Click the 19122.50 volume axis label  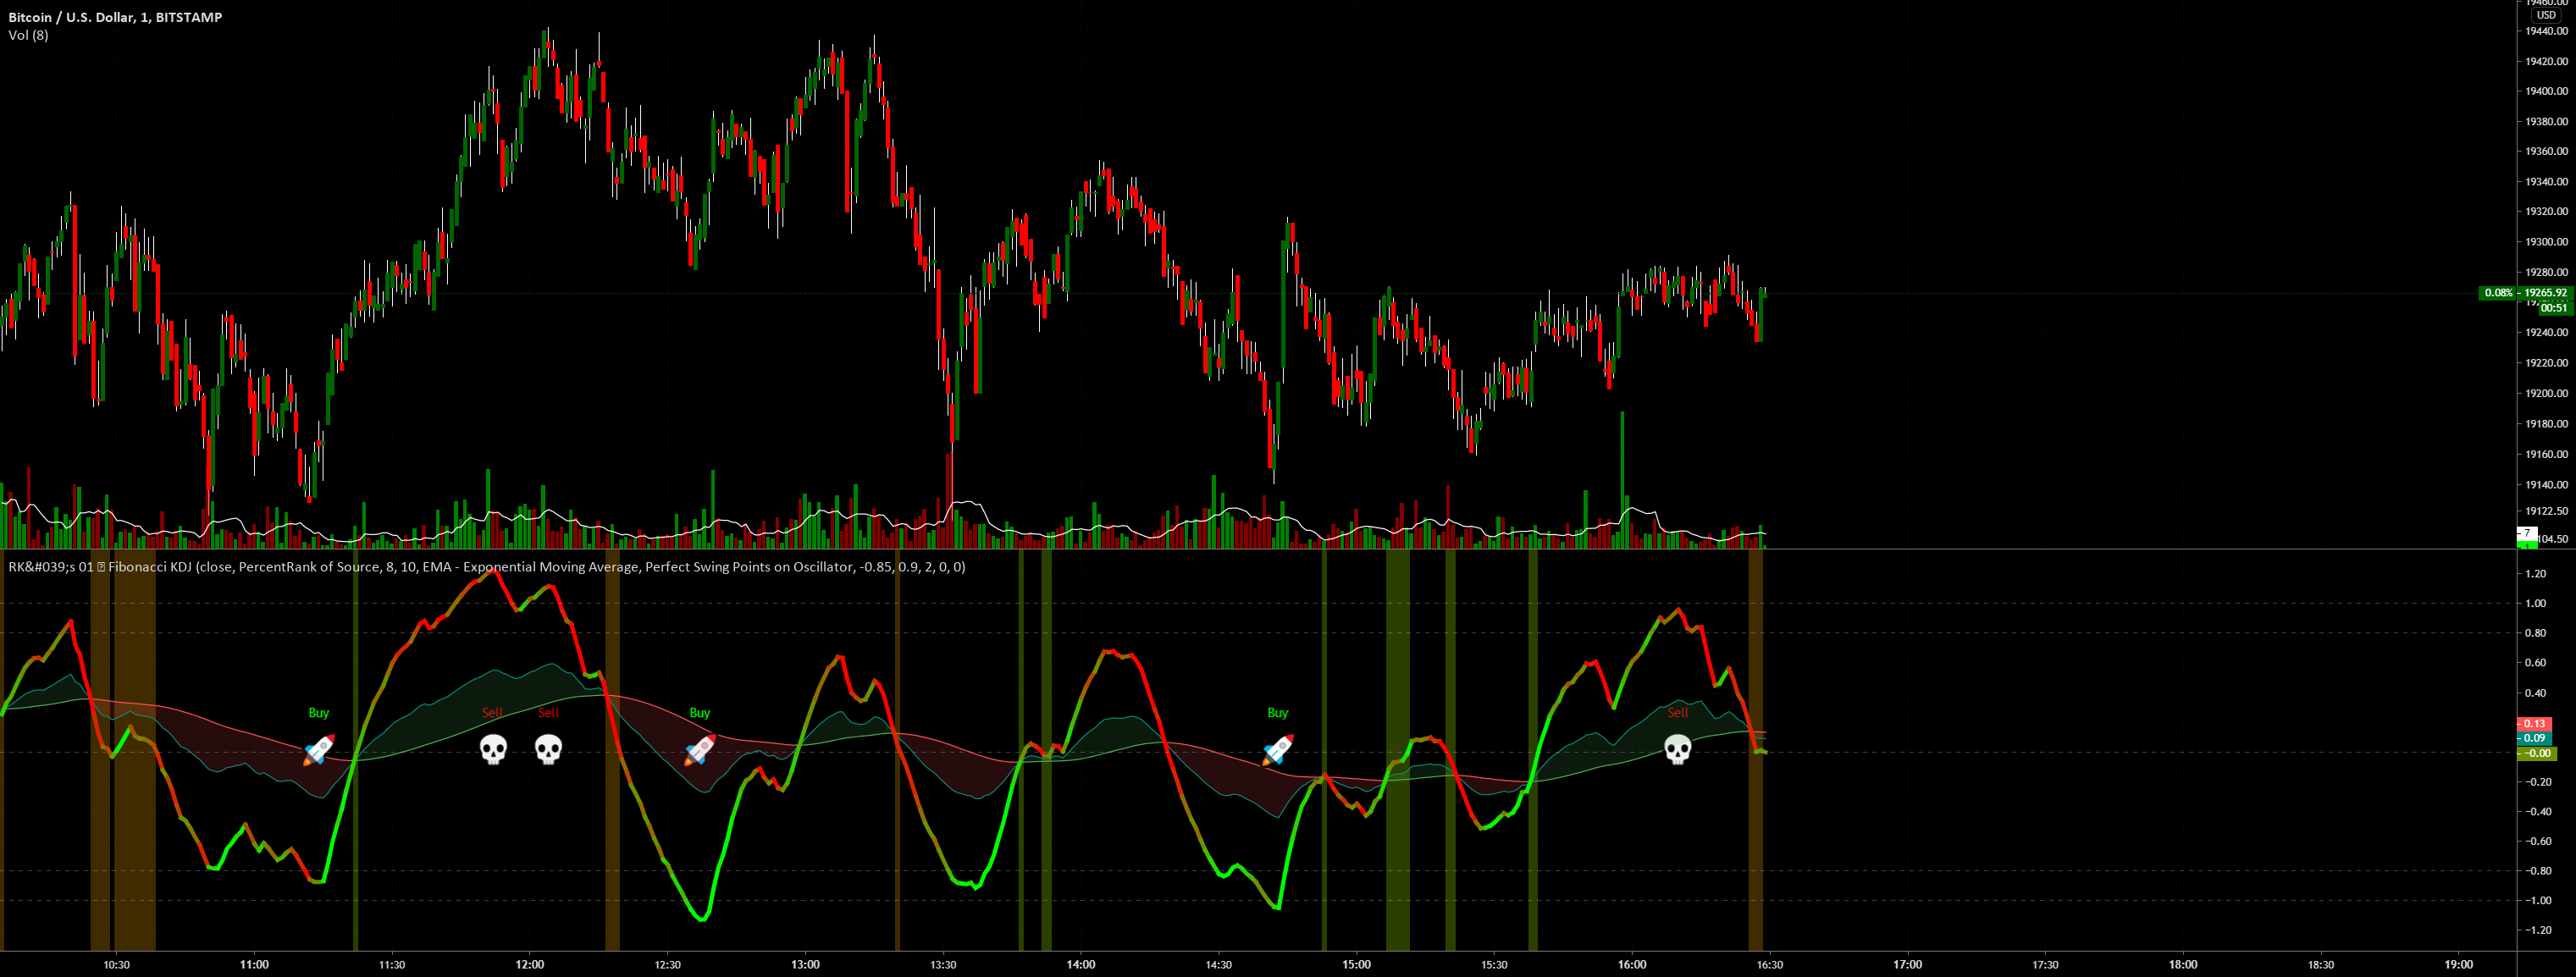[x=2546, y=511]
